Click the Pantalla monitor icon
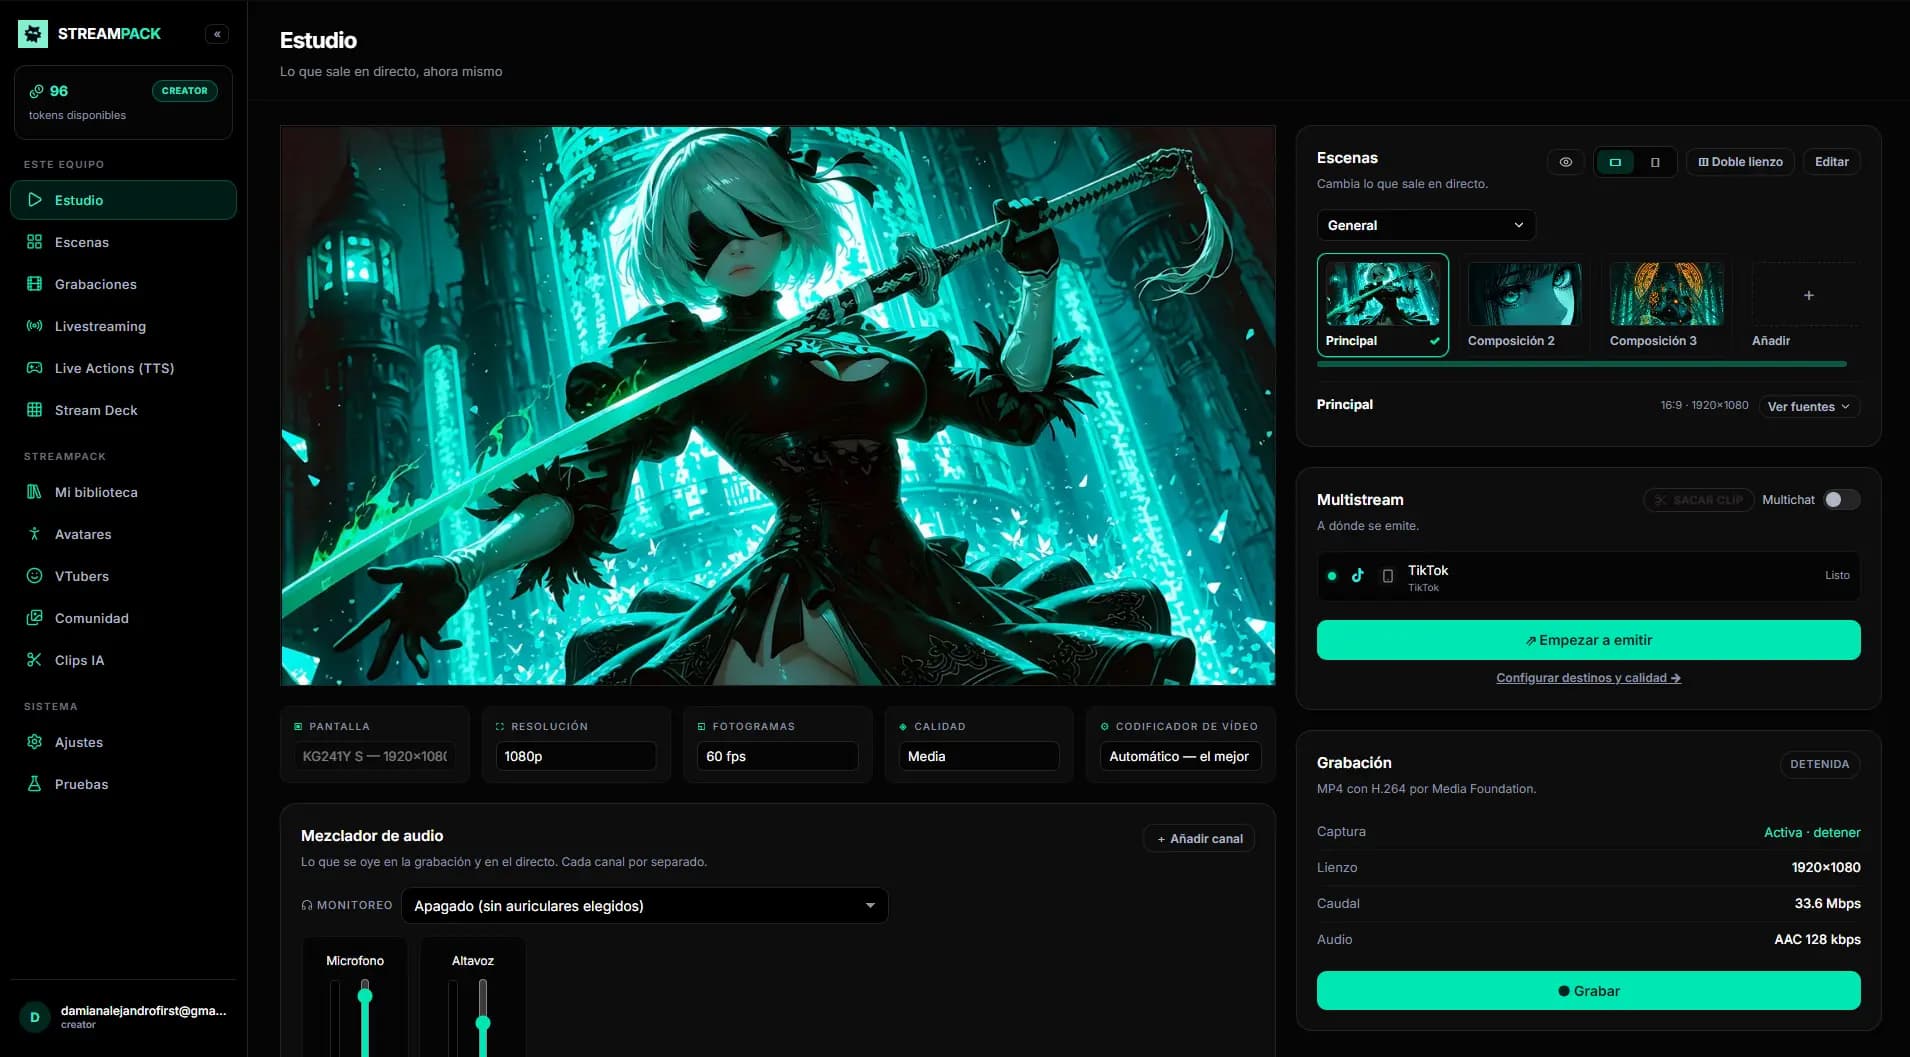 click(298, 727)
